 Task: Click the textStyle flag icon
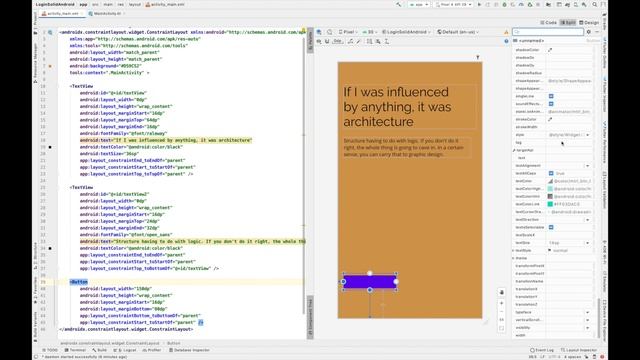pos(550,250)
